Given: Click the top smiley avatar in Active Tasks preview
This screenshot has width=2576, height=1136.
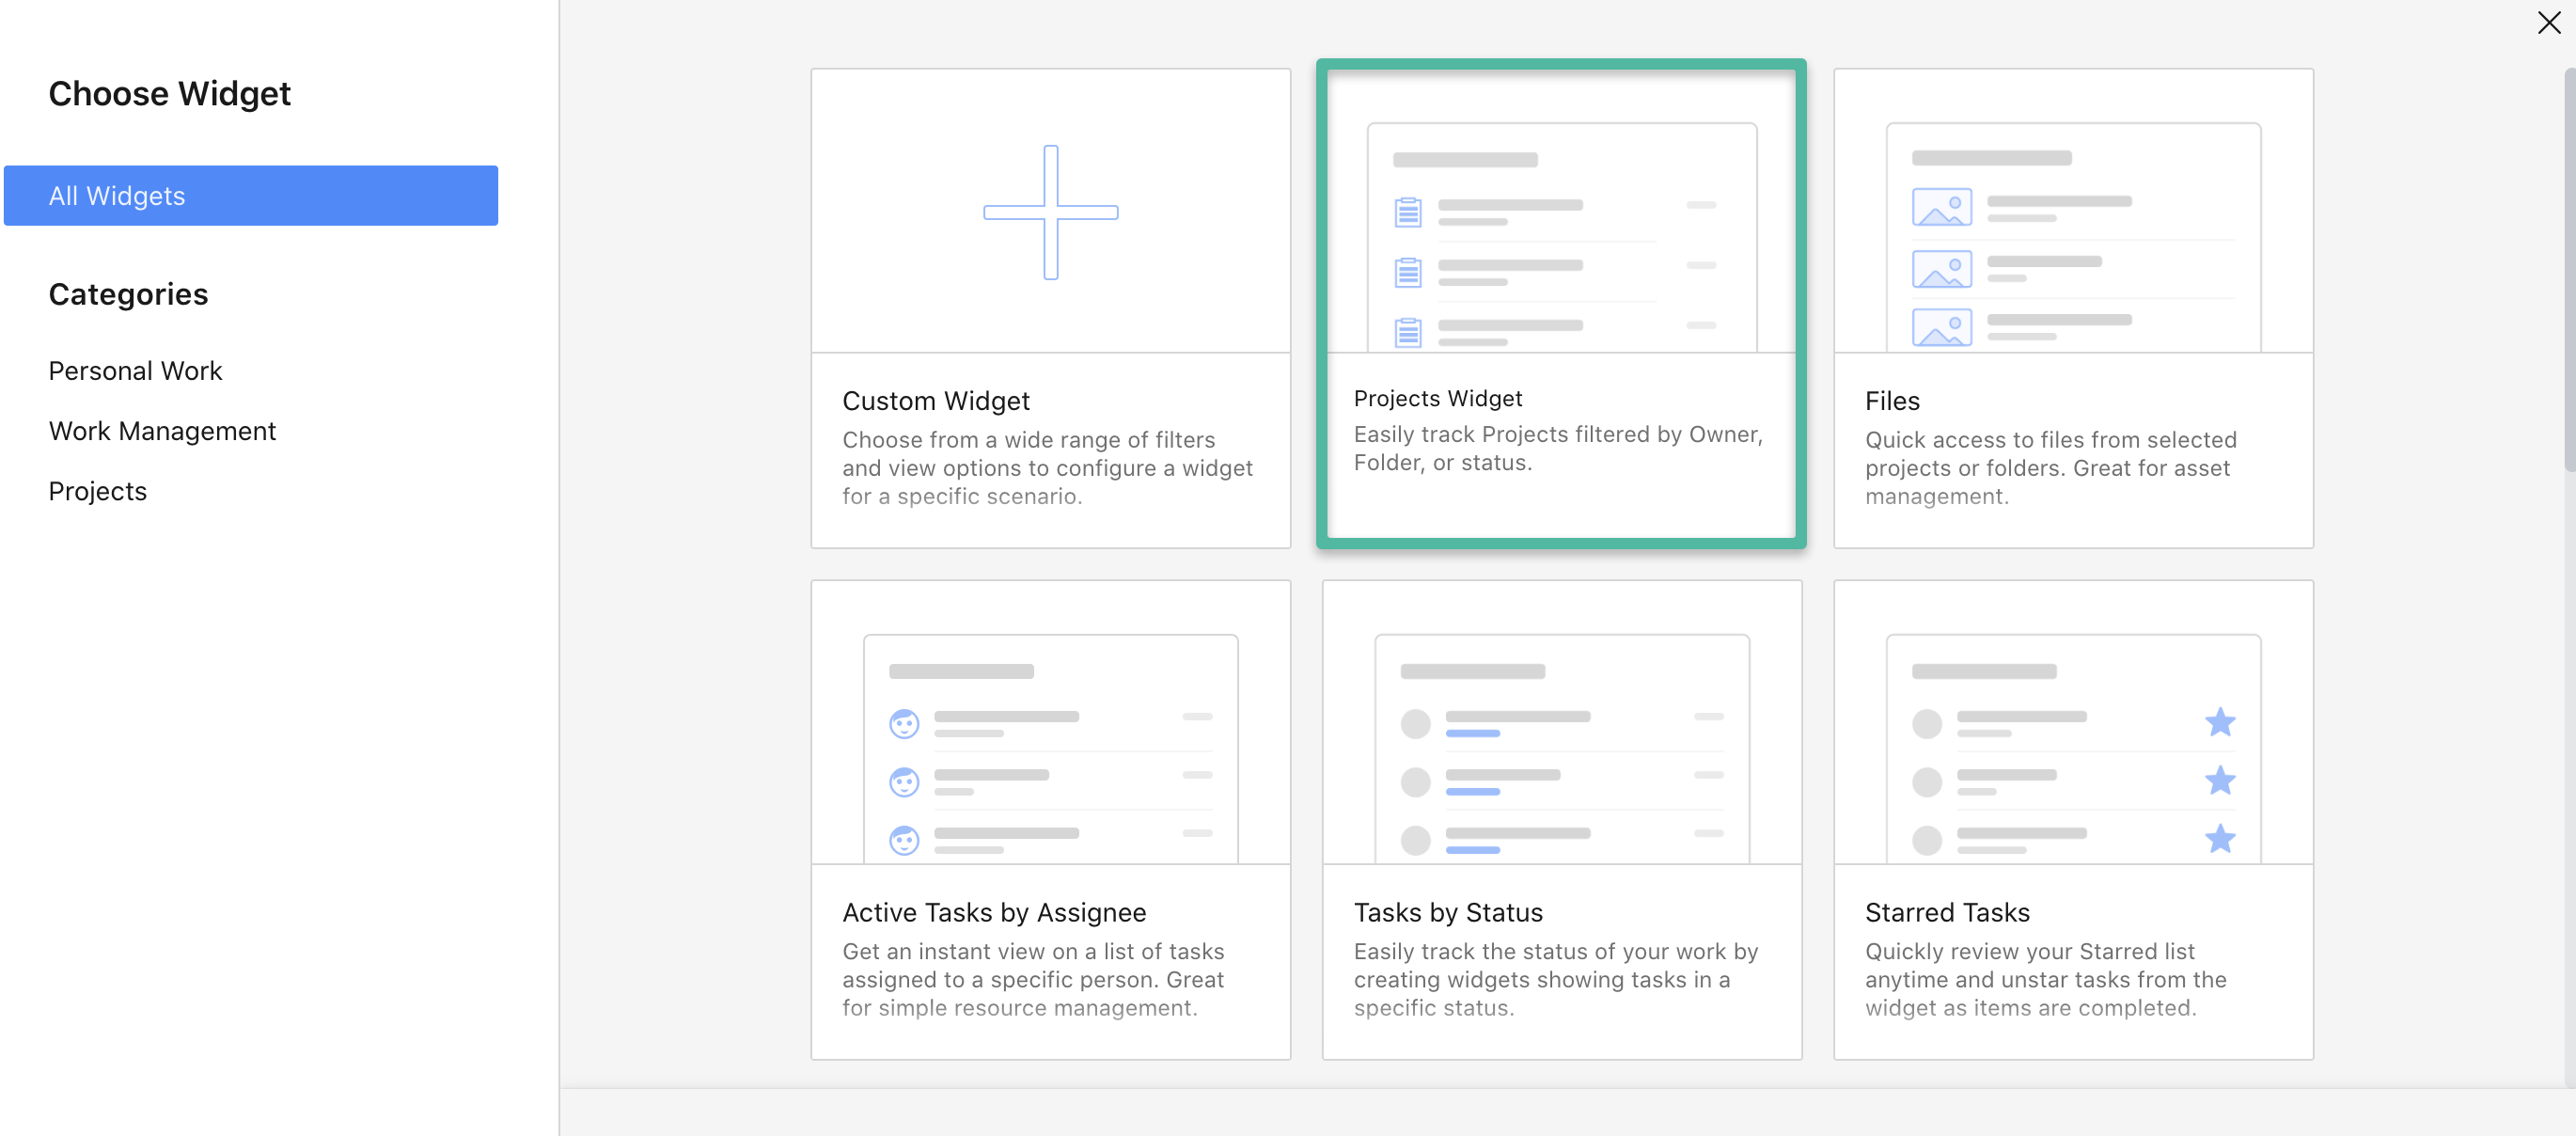Looking at the screenshot, I should [904, 723].
